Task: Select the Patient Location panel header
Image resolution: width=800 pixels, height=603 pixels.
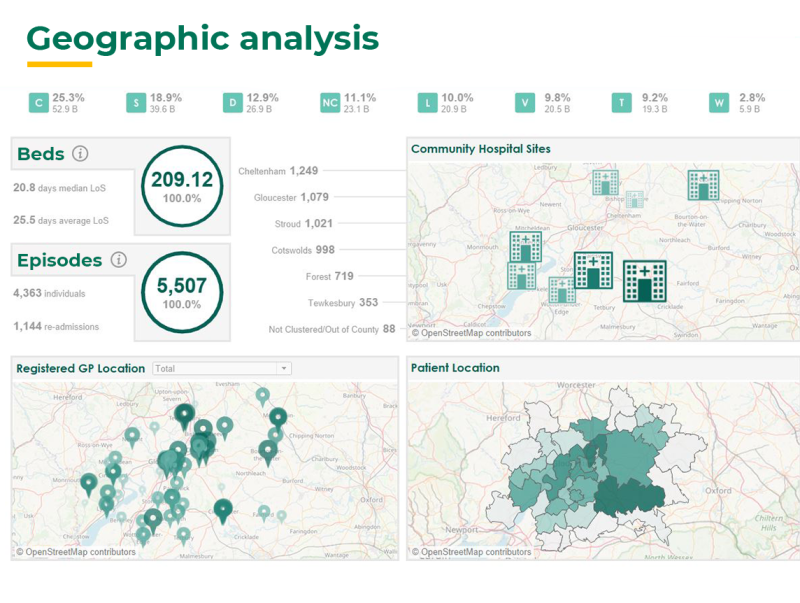Action: (453, 368)
